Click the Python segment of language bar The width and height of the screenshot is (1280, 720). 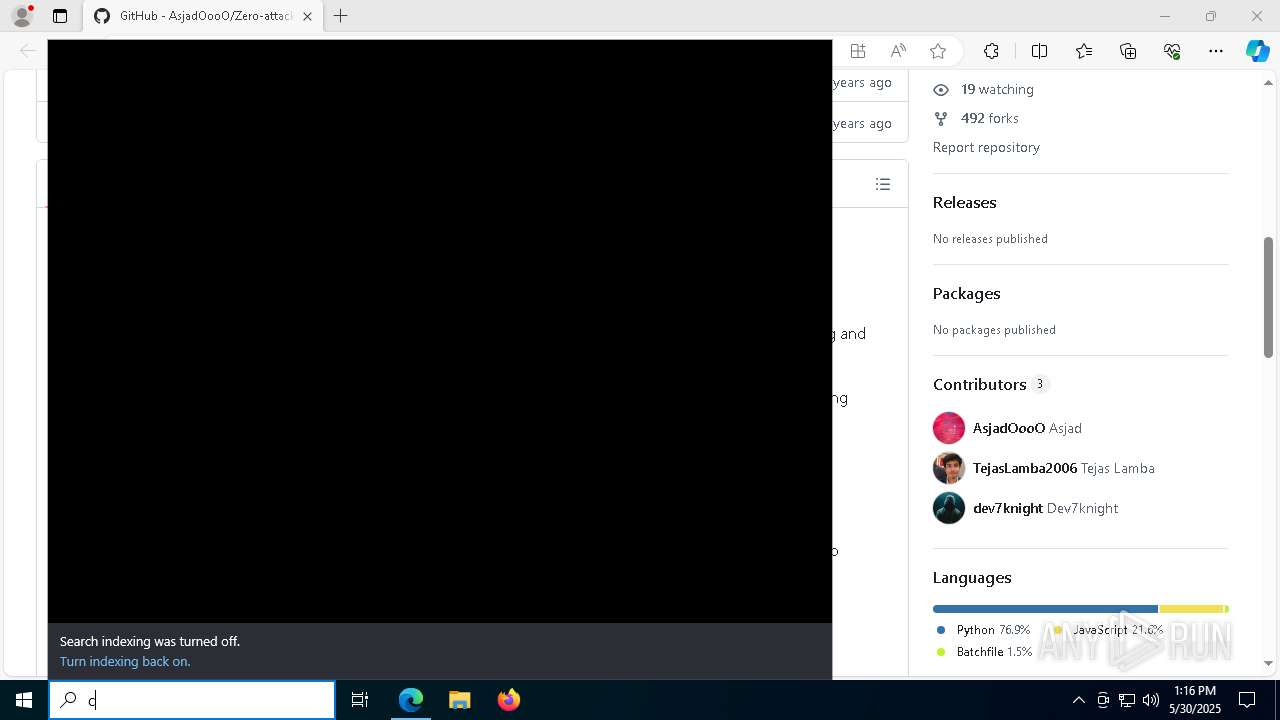1045,609
